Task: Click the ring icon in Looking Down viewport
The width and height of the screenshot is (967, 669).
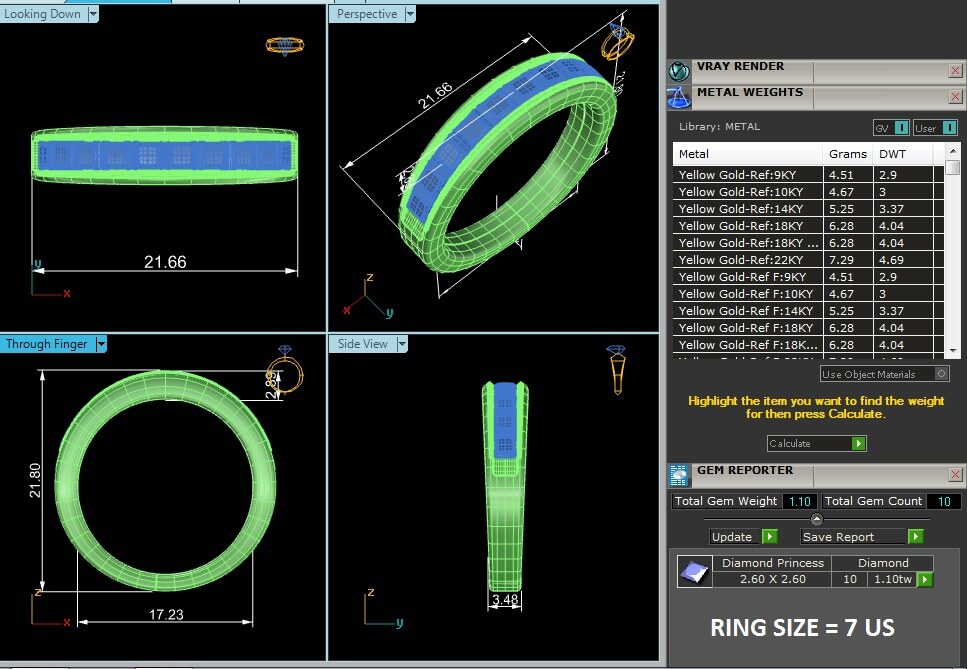Action: (283, 46)
